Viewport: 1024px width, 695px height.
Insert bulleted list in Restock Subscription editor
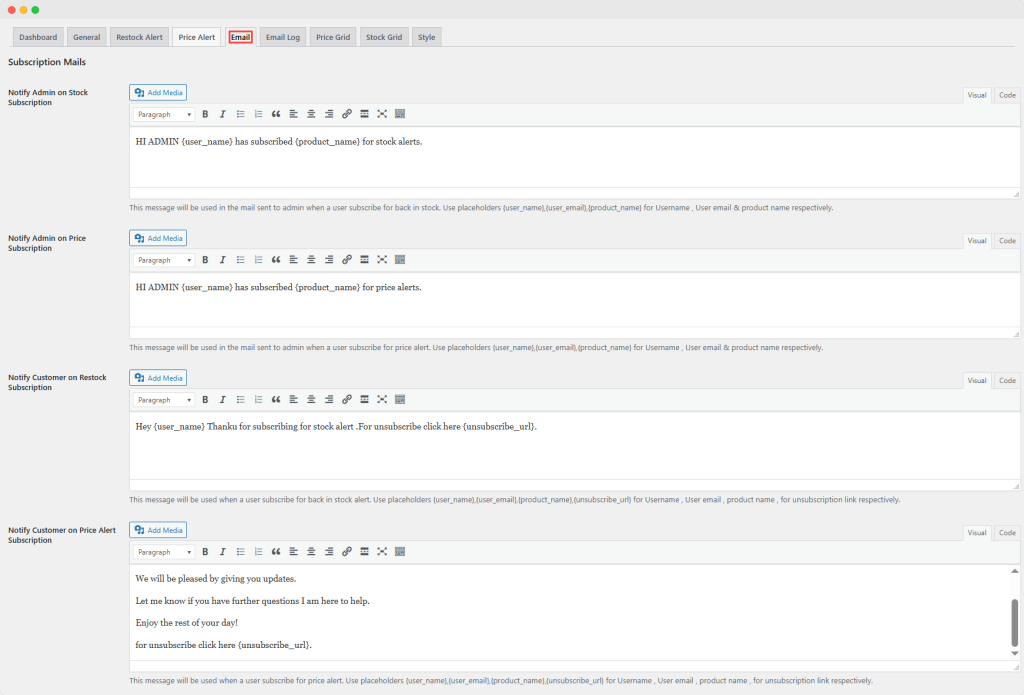tap(241, 400)
